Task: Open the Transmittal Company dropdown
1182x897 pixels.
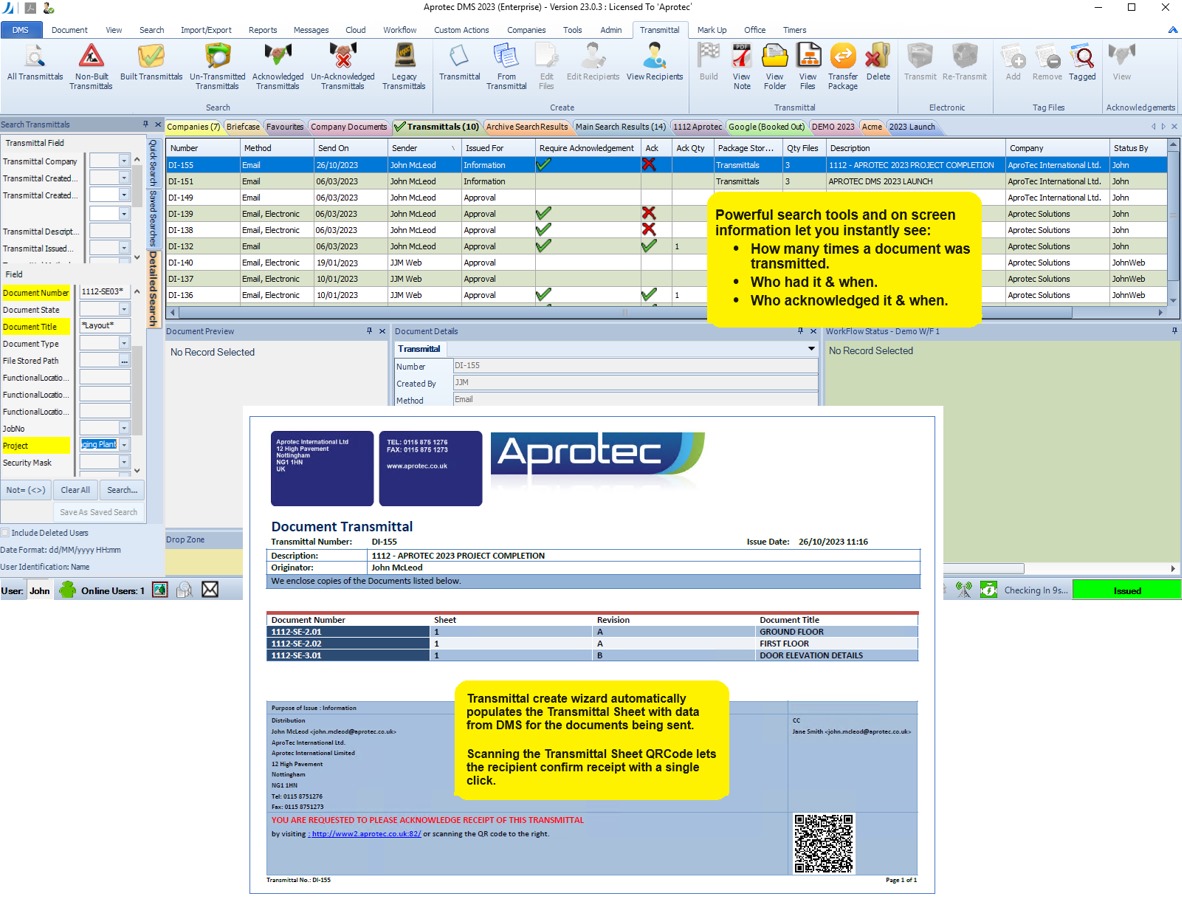Action: coord(124,161)
